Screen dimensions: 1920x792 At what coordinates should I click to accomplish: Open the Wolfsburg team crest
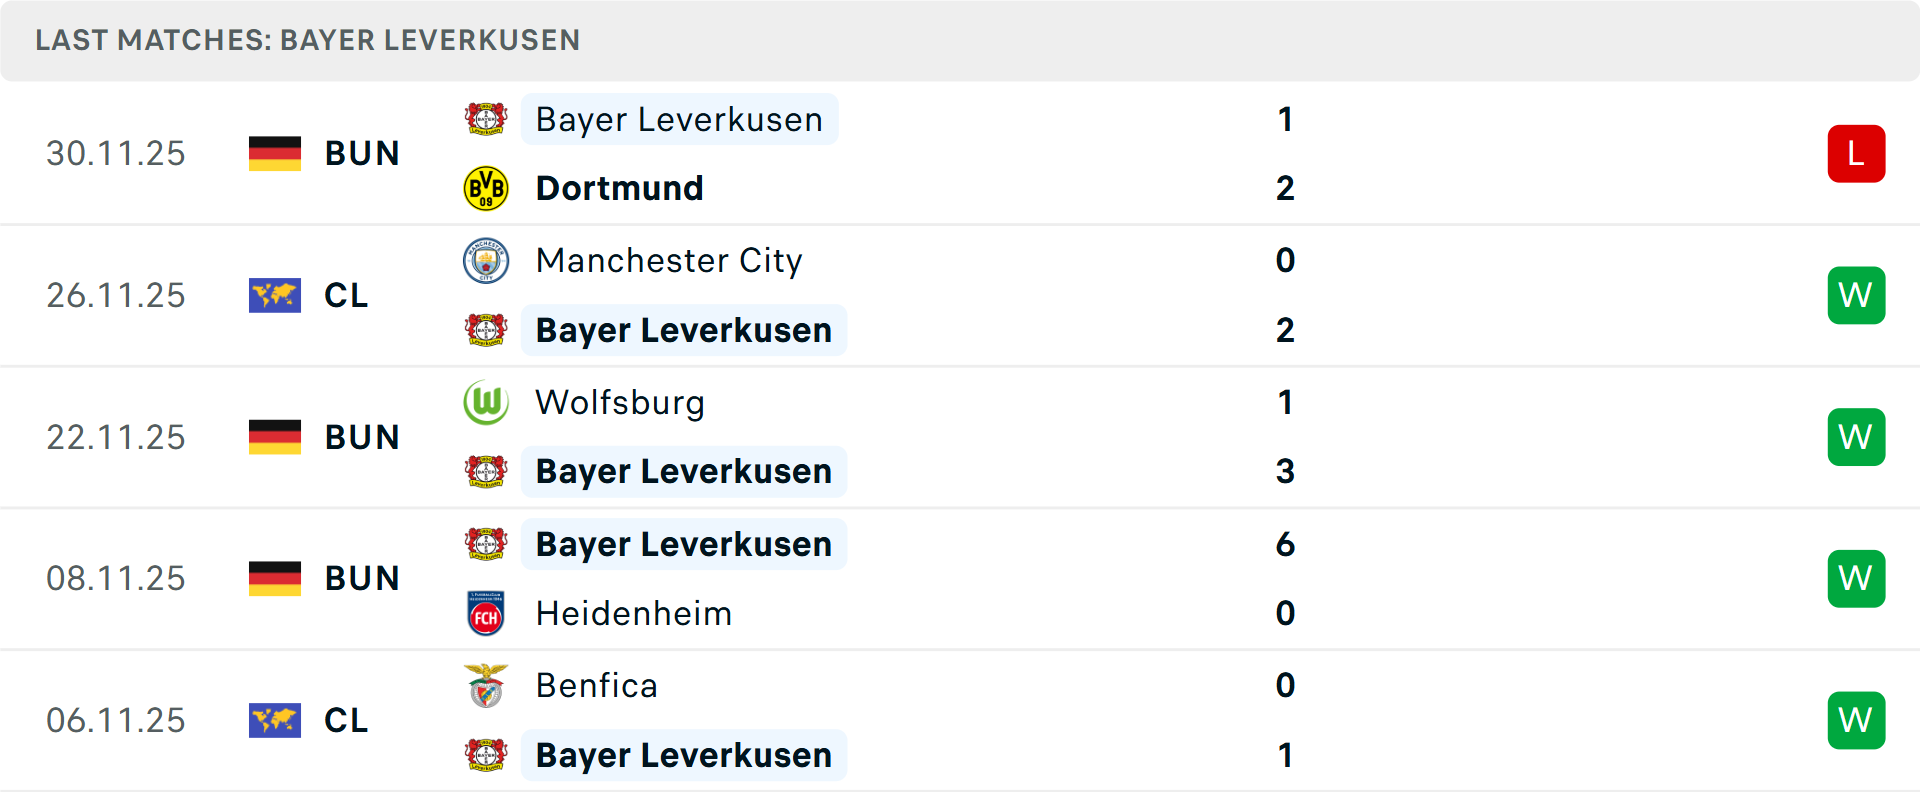(486, 402)
